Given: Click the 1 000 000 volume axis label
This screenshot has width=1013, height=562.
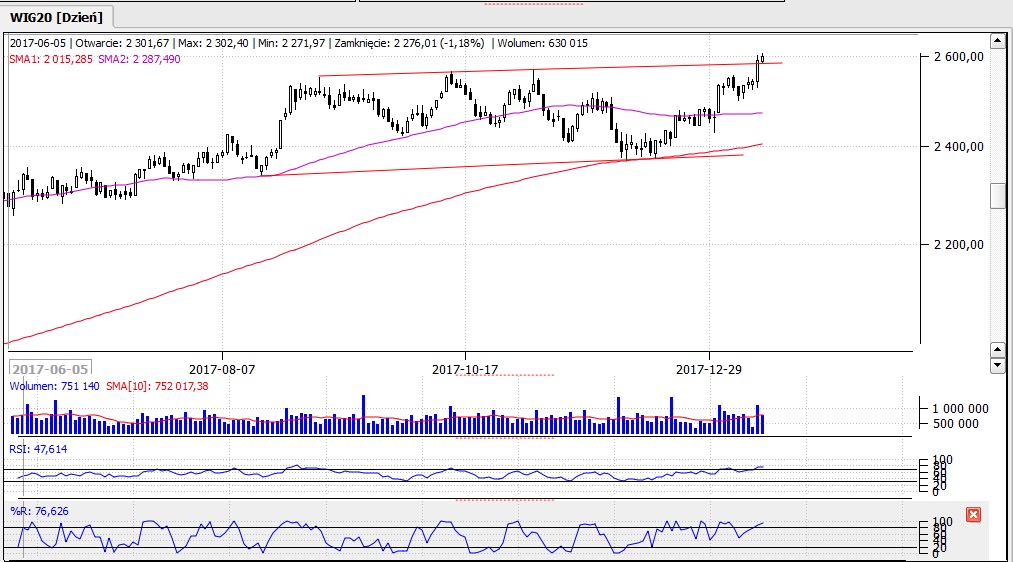Looking at the screenshot, I should pyautogui.click(x=960, y=408).
